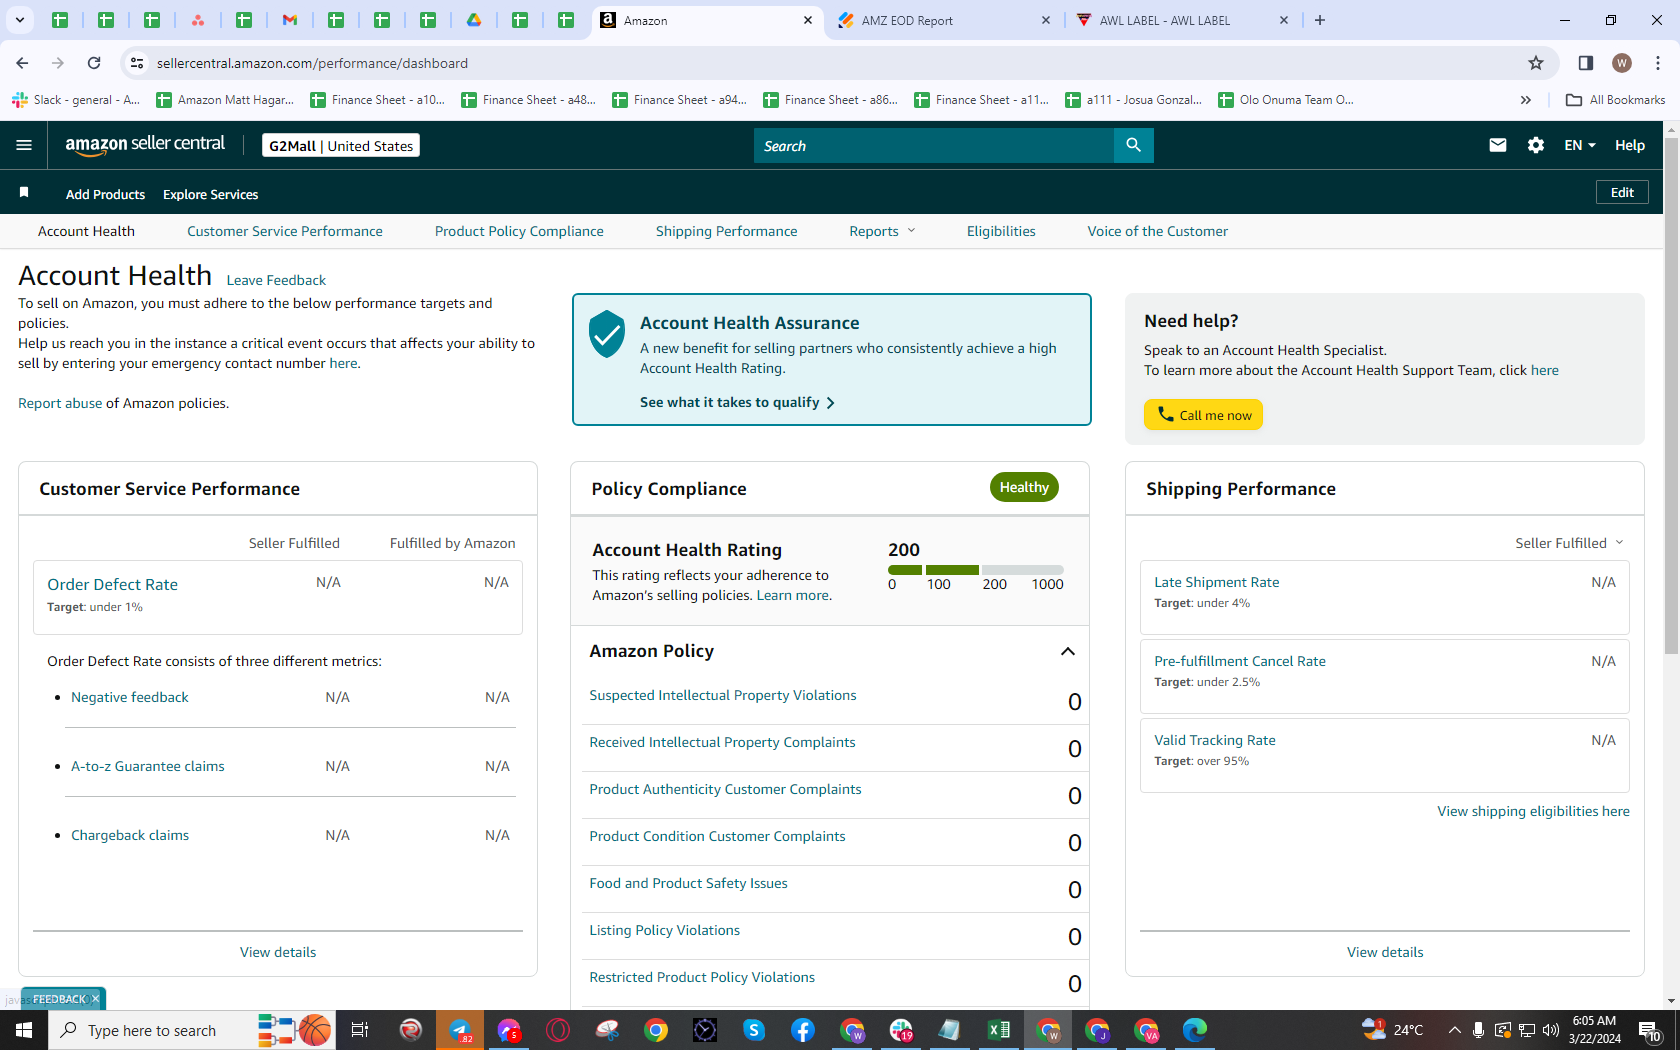Viewport: 1680px width, 1050px height.
Task: Open the Account Health tab
Action: [x=86, y=231]
